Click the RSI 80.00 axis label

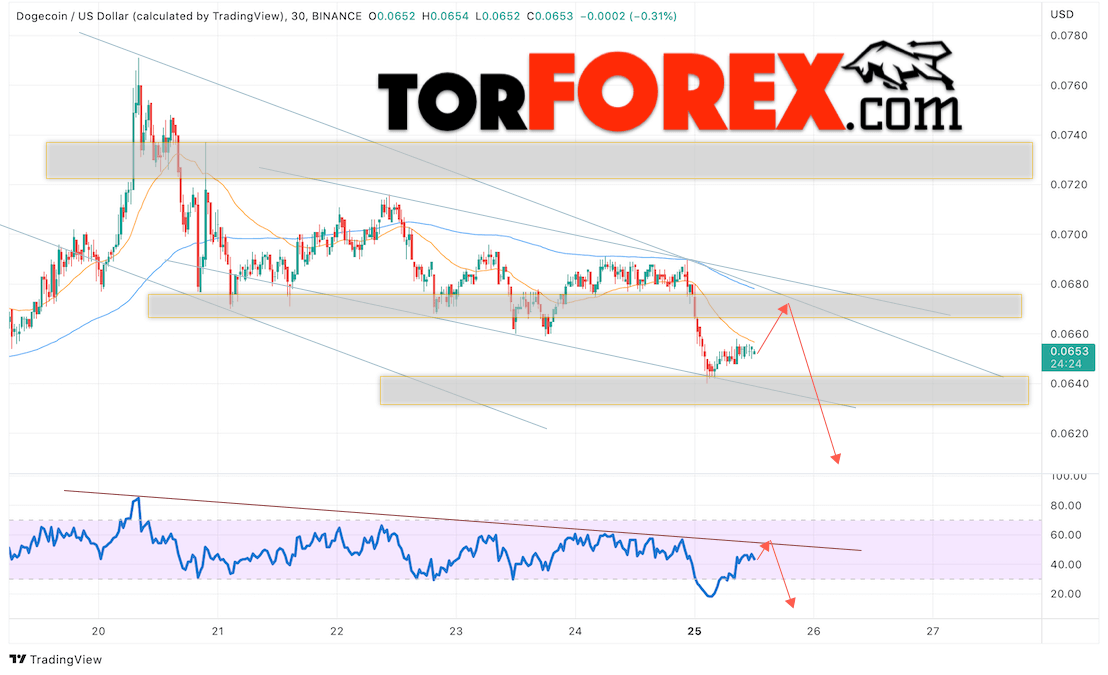1066,505
